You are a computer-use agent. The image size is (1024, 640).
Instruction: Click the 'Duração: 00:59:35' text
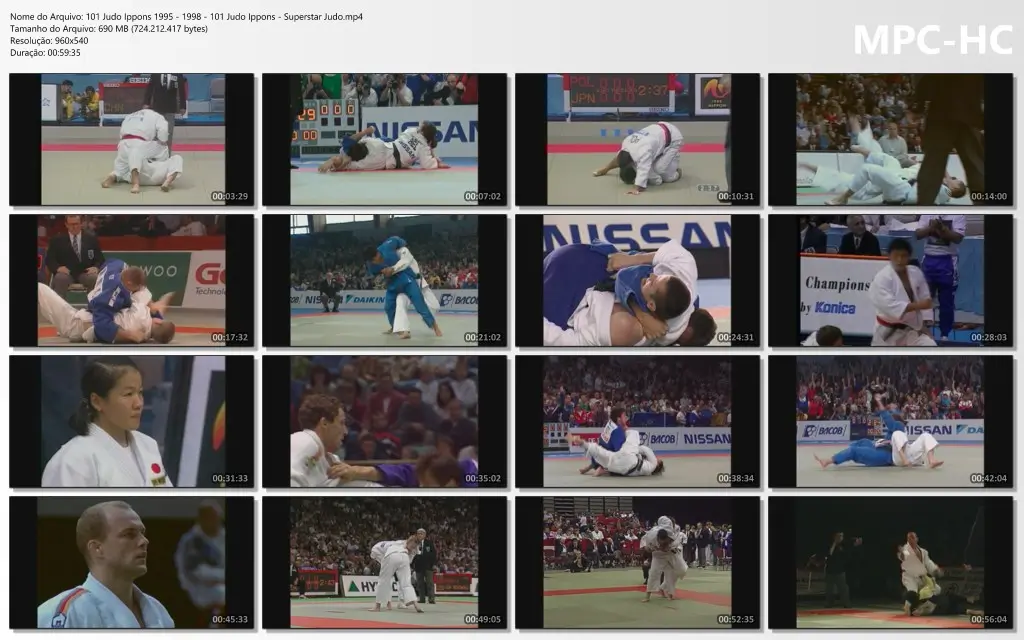coord(45,53)
